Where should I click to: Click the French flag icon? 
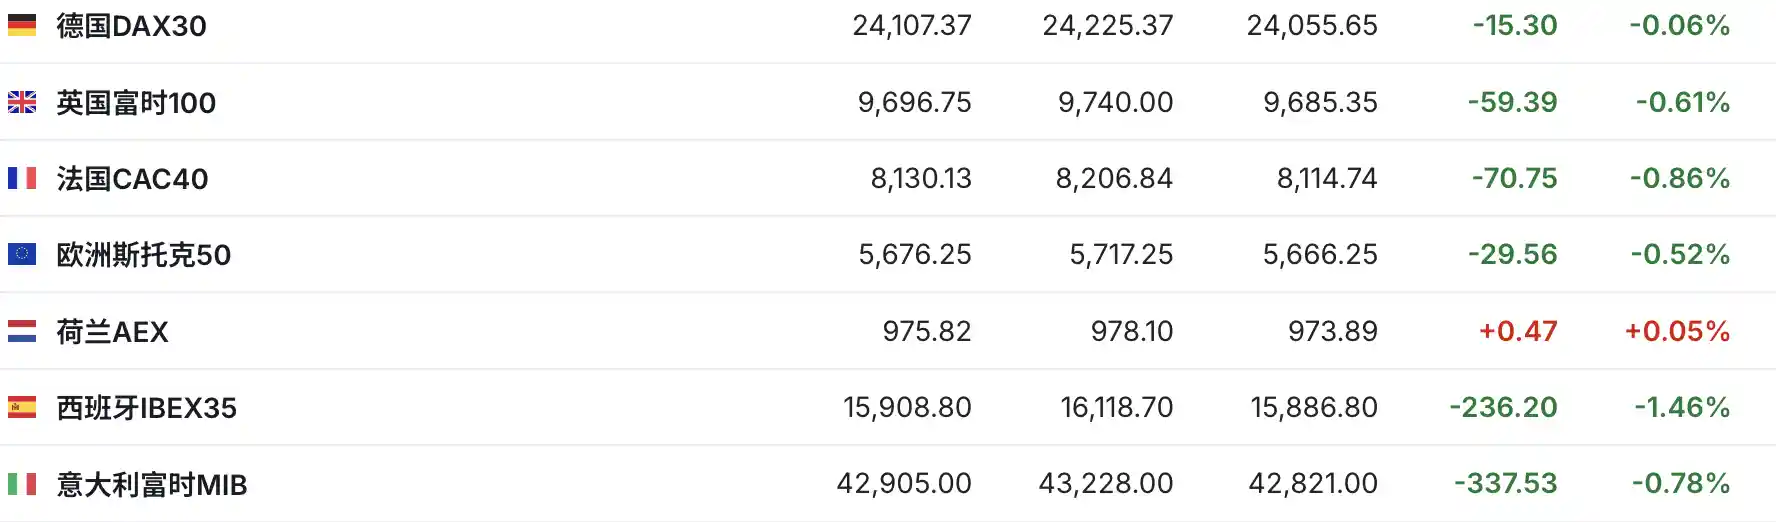(x=22, y=178)
